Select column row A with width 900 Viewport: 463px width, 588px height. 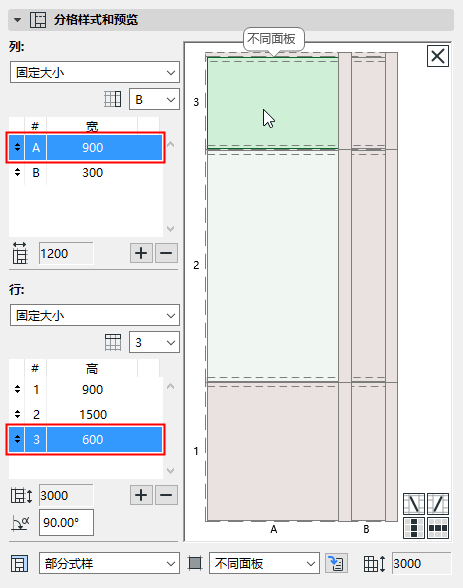pos(85,147)
